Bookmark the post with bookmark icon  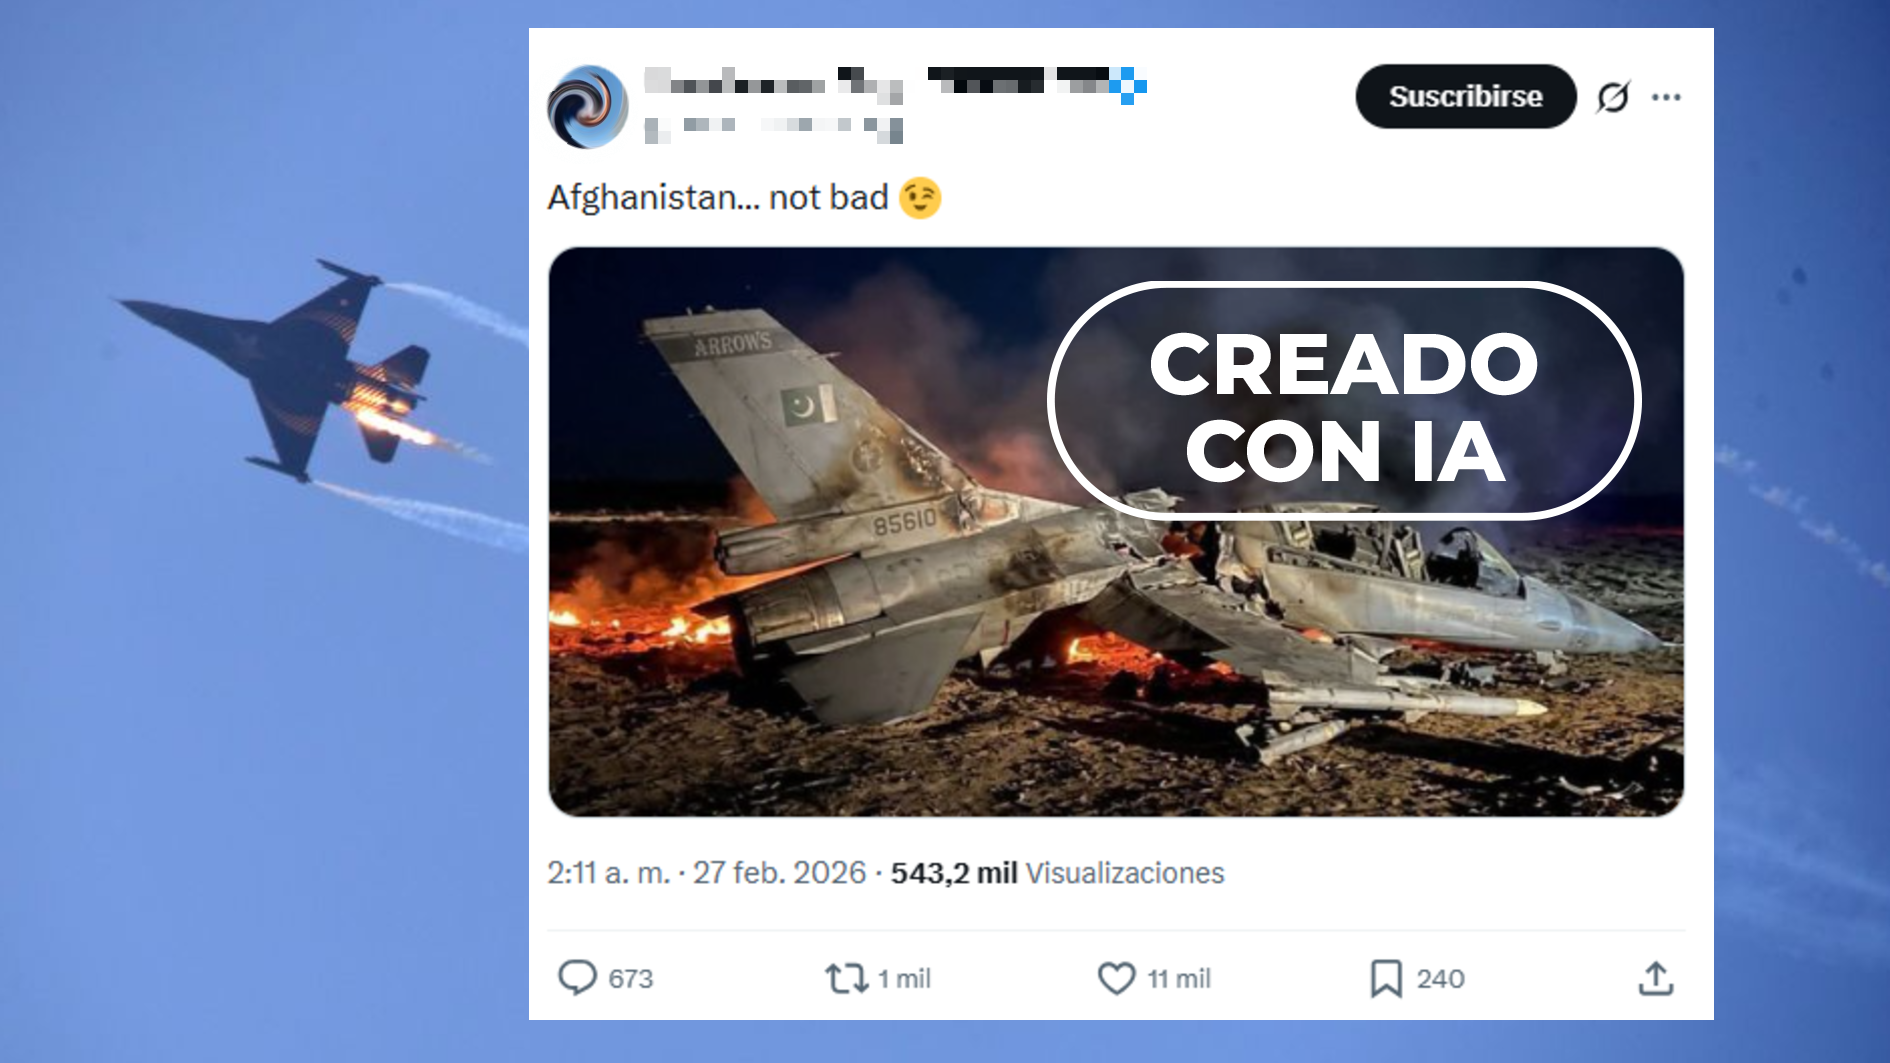tap(1385, 978)
